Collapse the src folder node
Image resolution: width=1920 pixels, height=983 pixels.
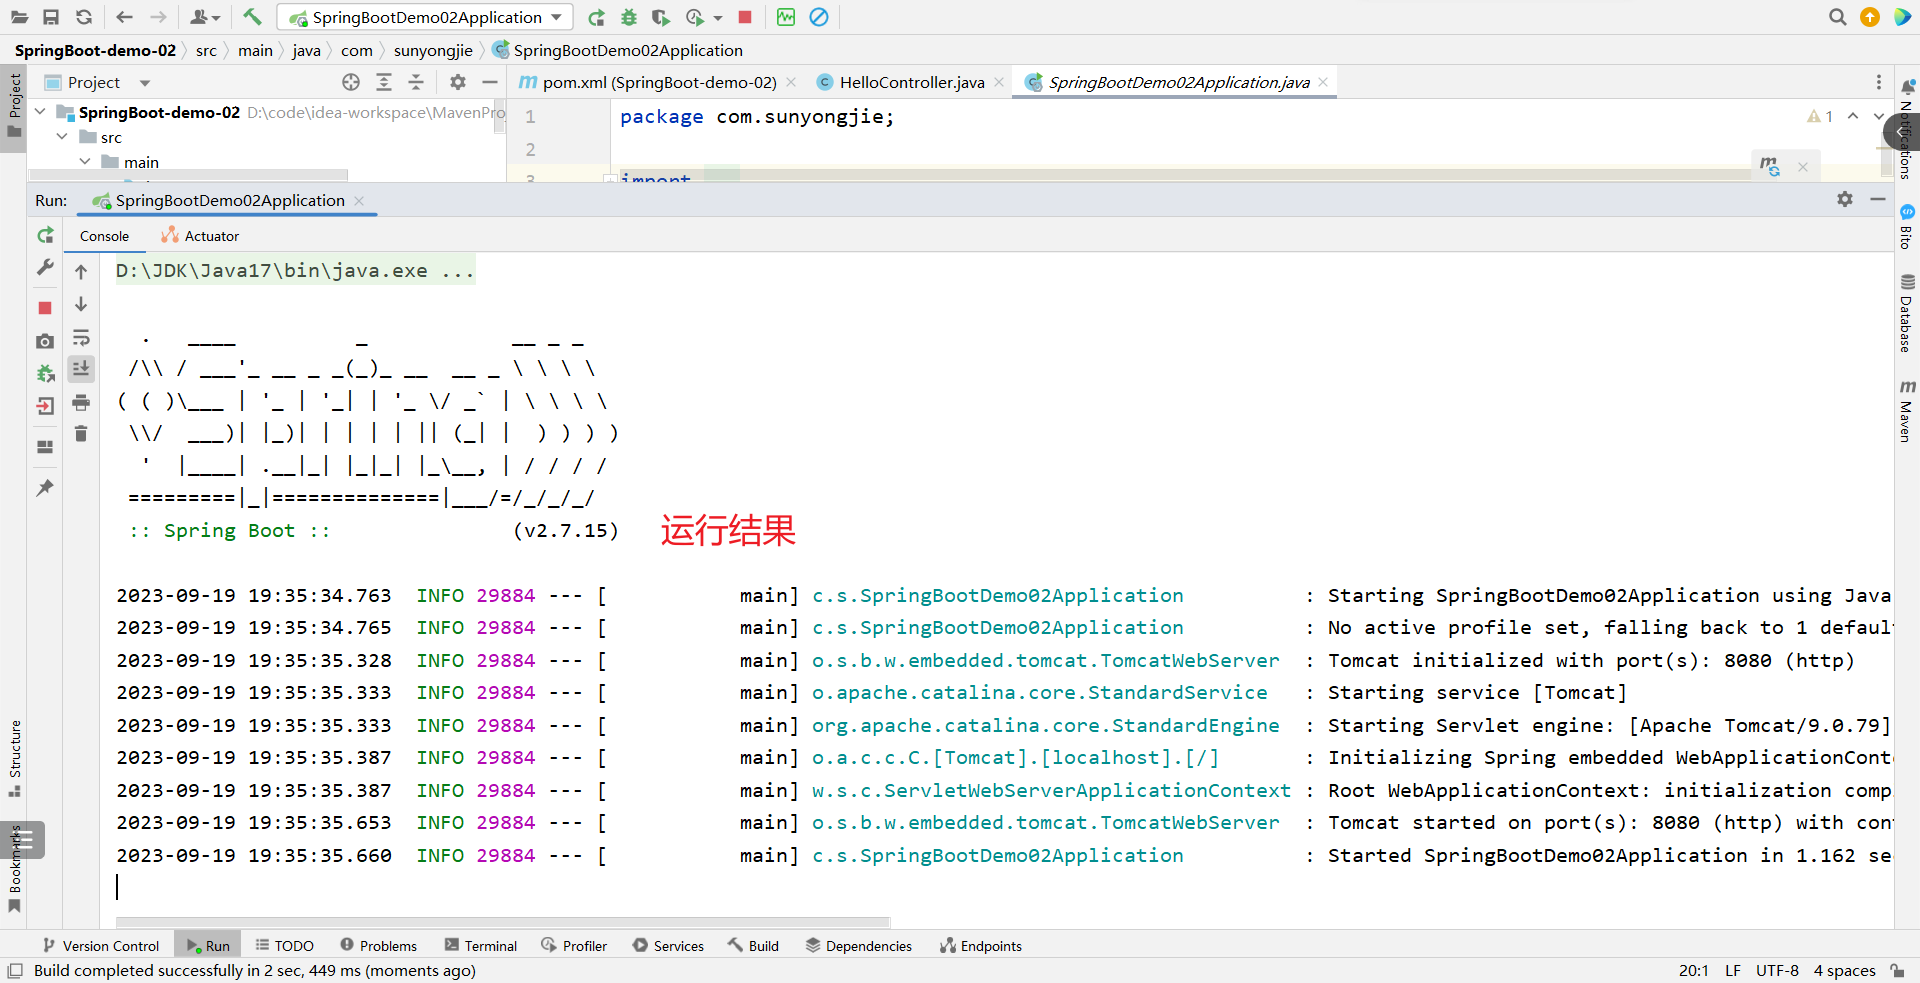coord(62,136)
